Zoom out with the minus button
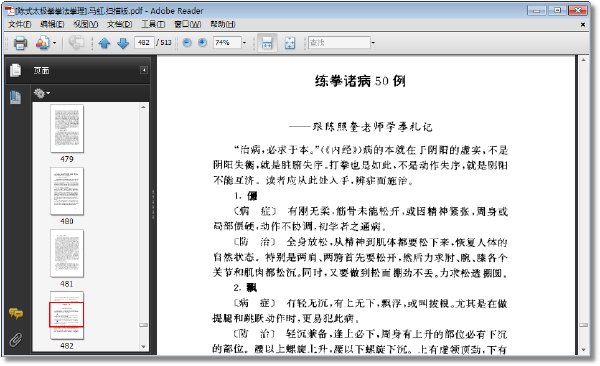600x366 pixels. pyautogui.click(x=187, y=42)
